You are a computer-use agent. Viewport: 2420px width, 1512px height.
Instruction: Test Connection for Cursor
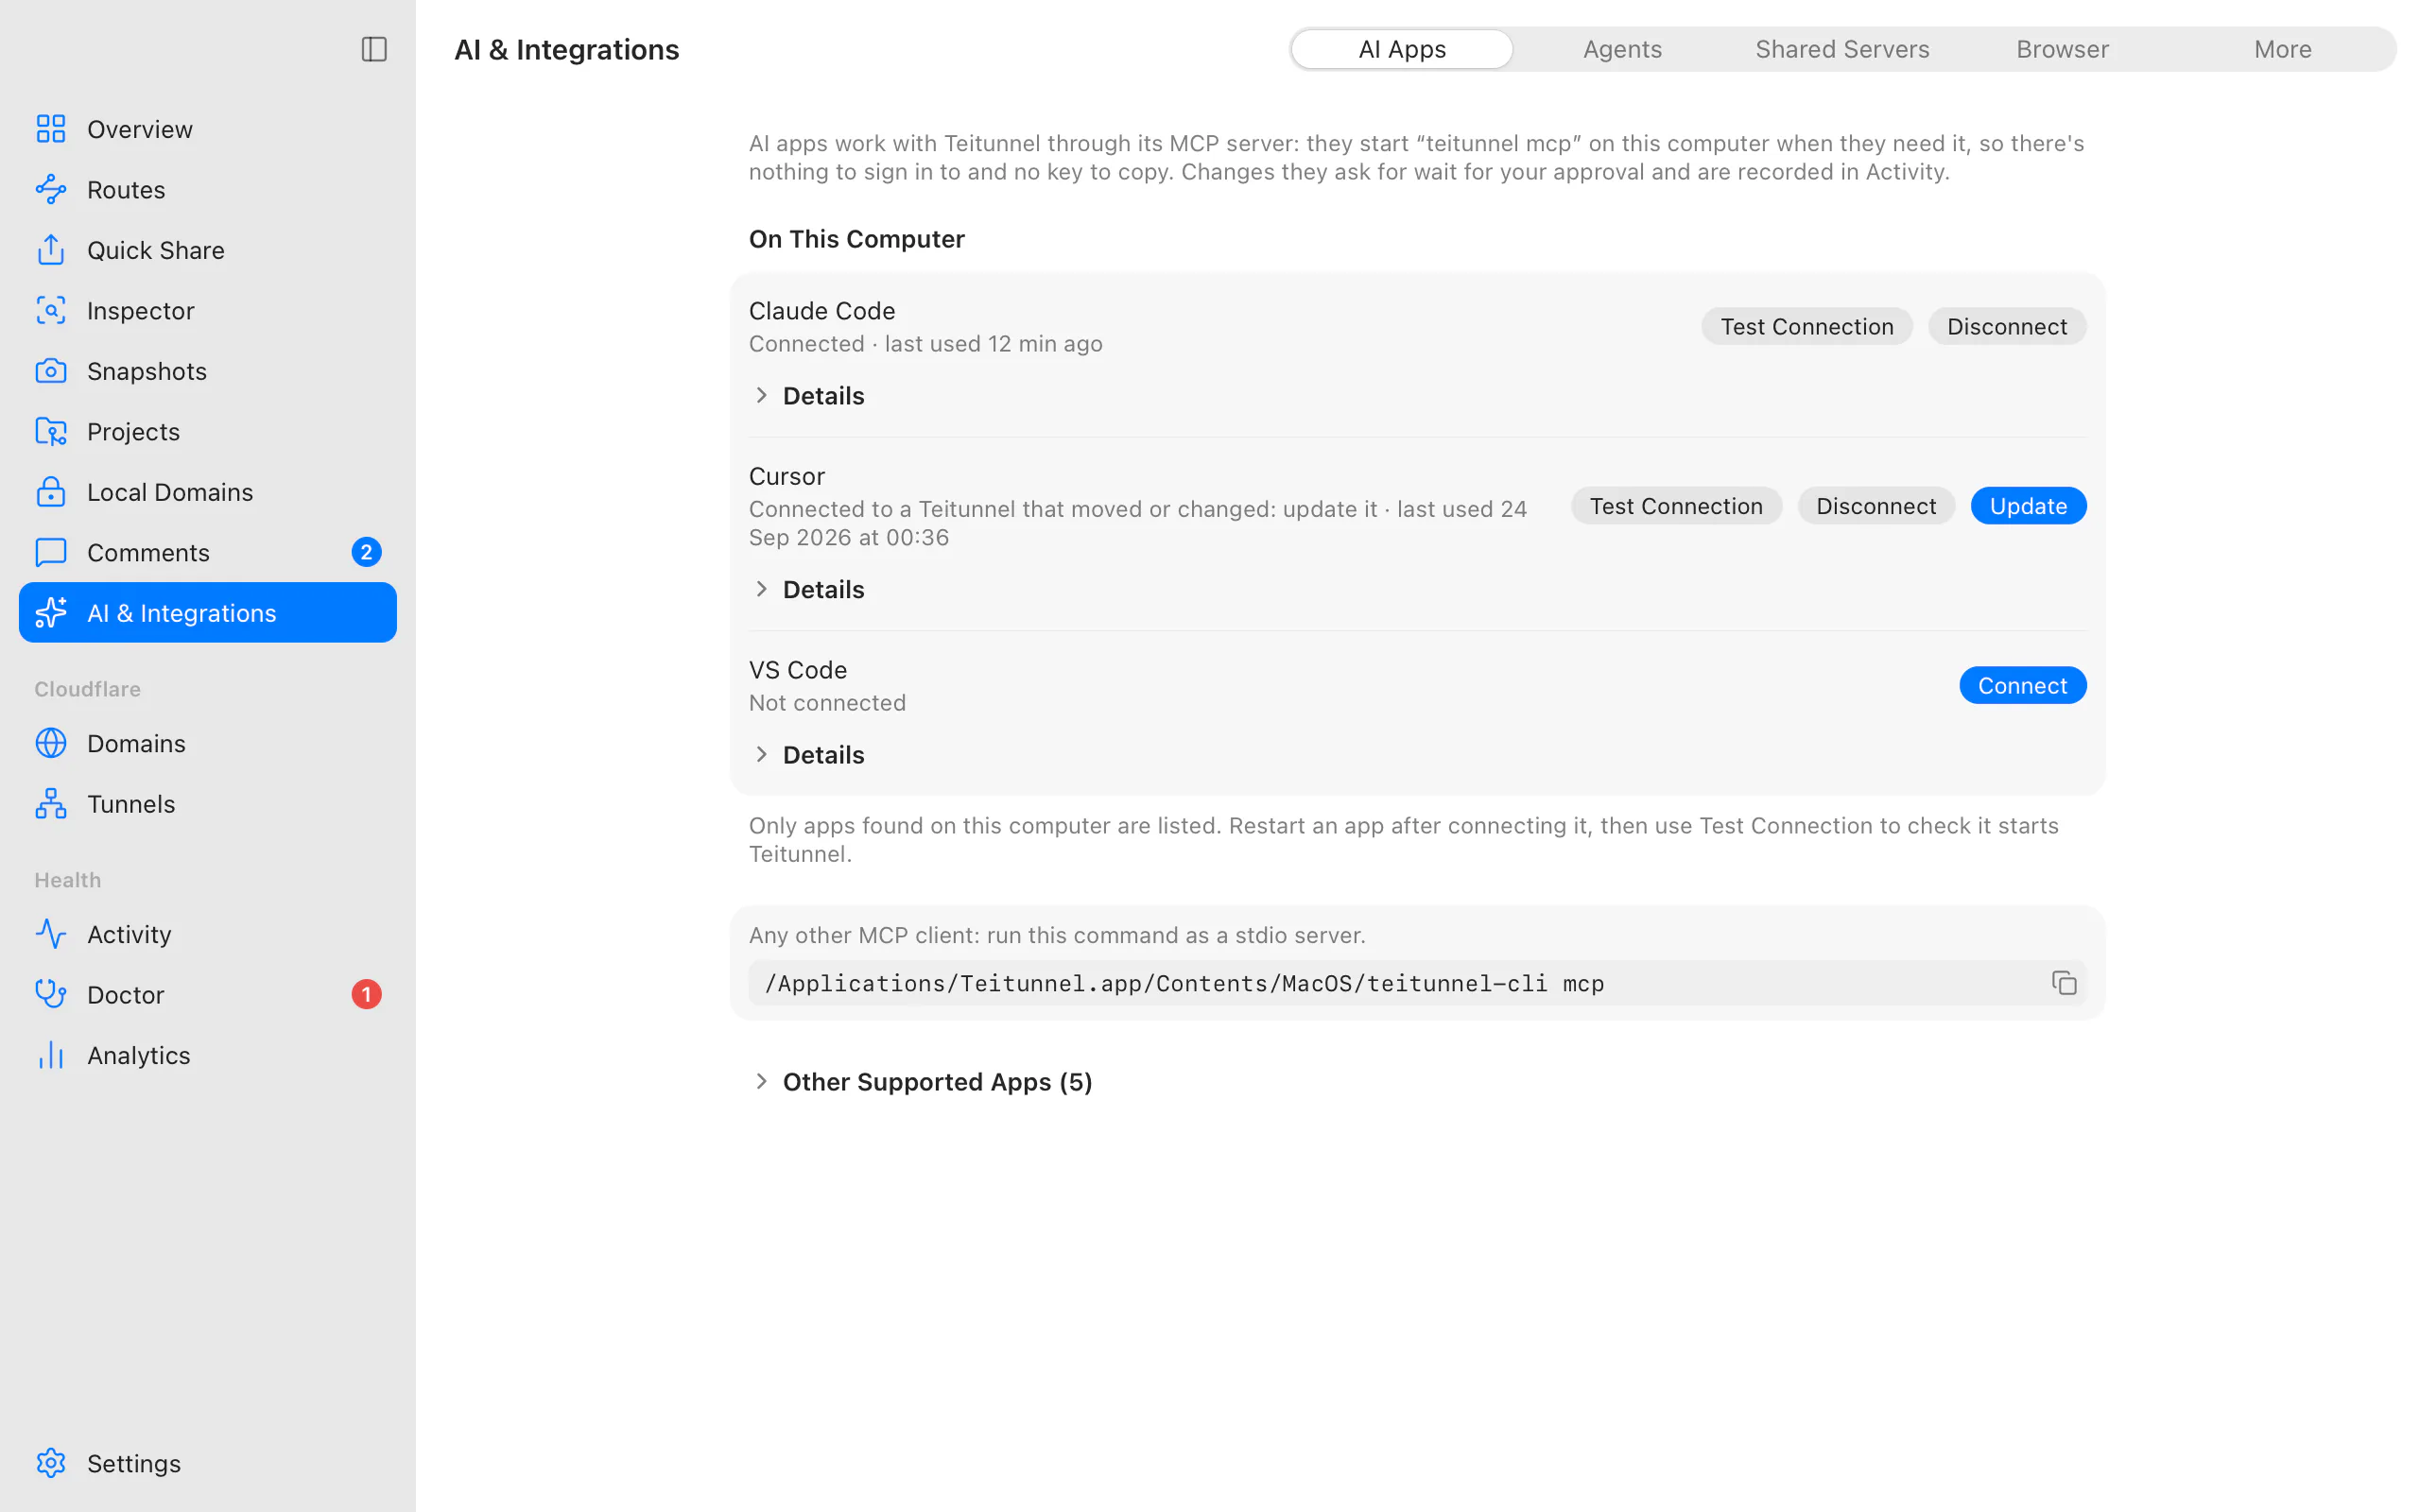click(x=1676, y=506)
